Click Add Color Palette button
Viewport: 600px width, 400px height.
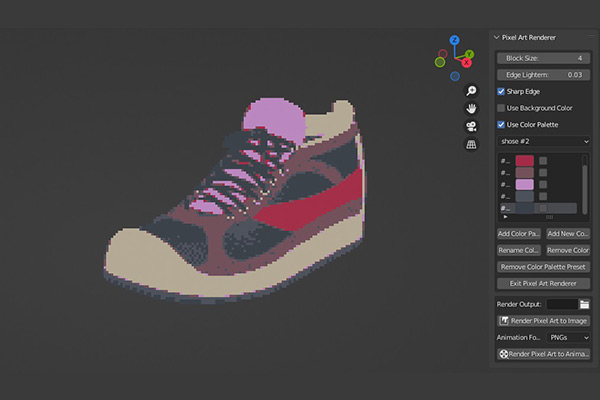(x=519, y=233)
